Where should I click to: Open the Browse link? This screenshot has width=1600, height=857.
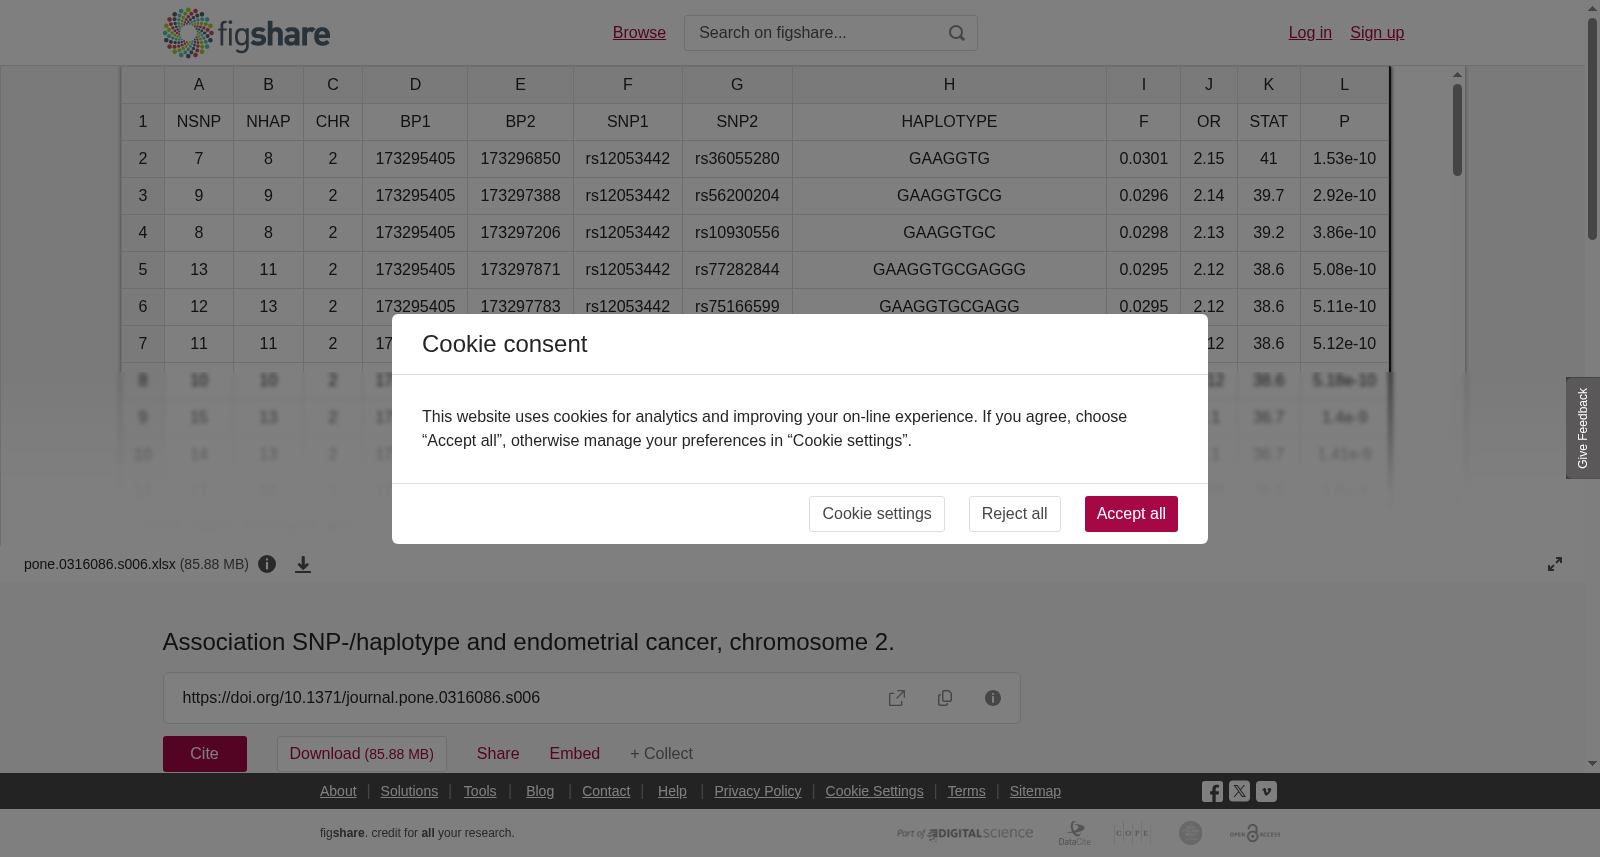(x=639, y=33)
